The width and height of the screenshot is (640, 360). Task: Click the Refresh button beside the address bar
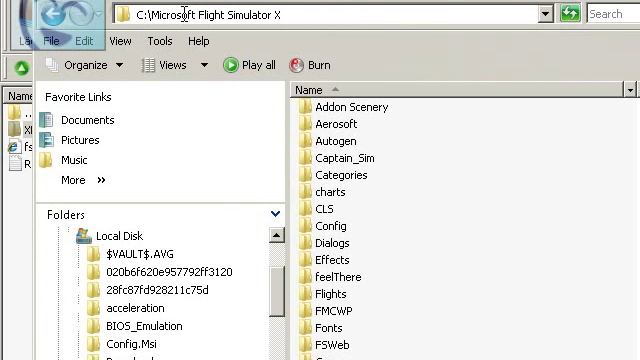pyautogui.click(x=570, y=14)
